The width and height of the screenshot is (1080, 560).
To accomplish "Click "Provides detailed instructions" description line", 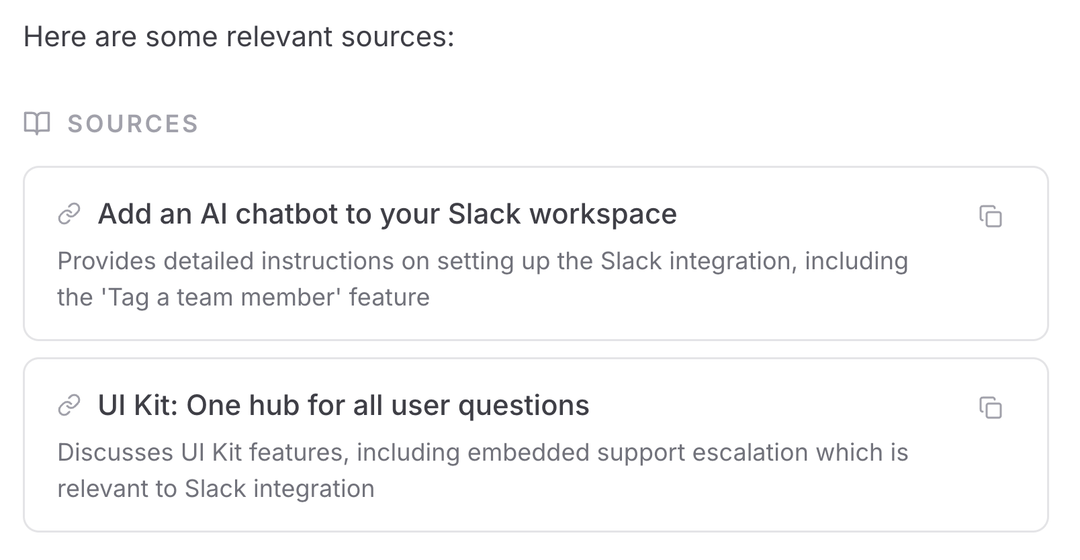I will pos(482,261).
